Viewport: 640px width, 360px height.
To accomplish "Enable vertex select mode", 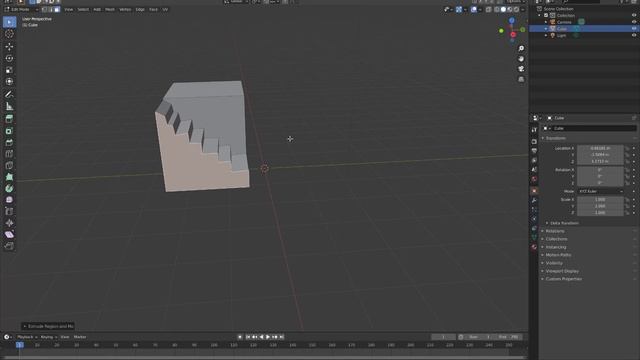I will [x=44, y=9].
